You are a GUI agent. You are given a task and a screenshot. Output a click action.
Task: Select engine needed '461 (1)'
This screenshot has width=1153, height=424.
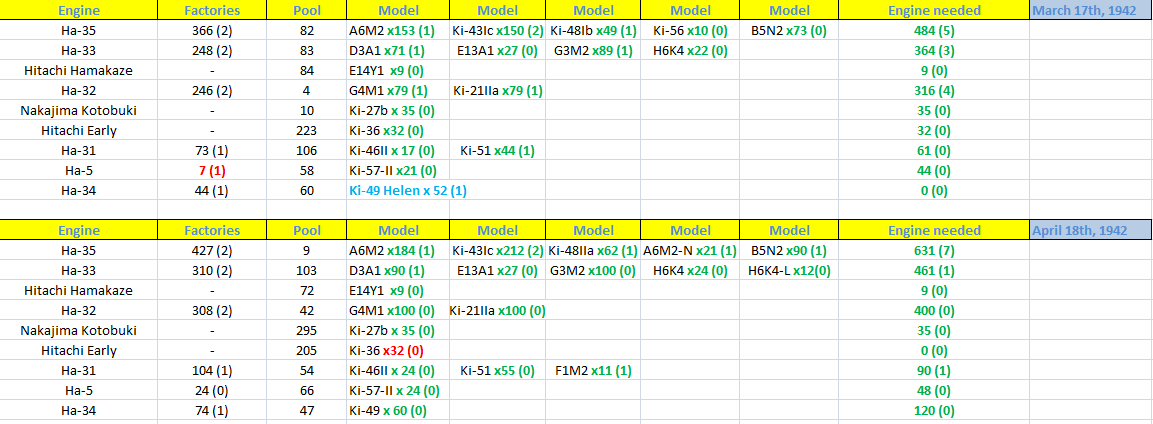click(934, 270)
